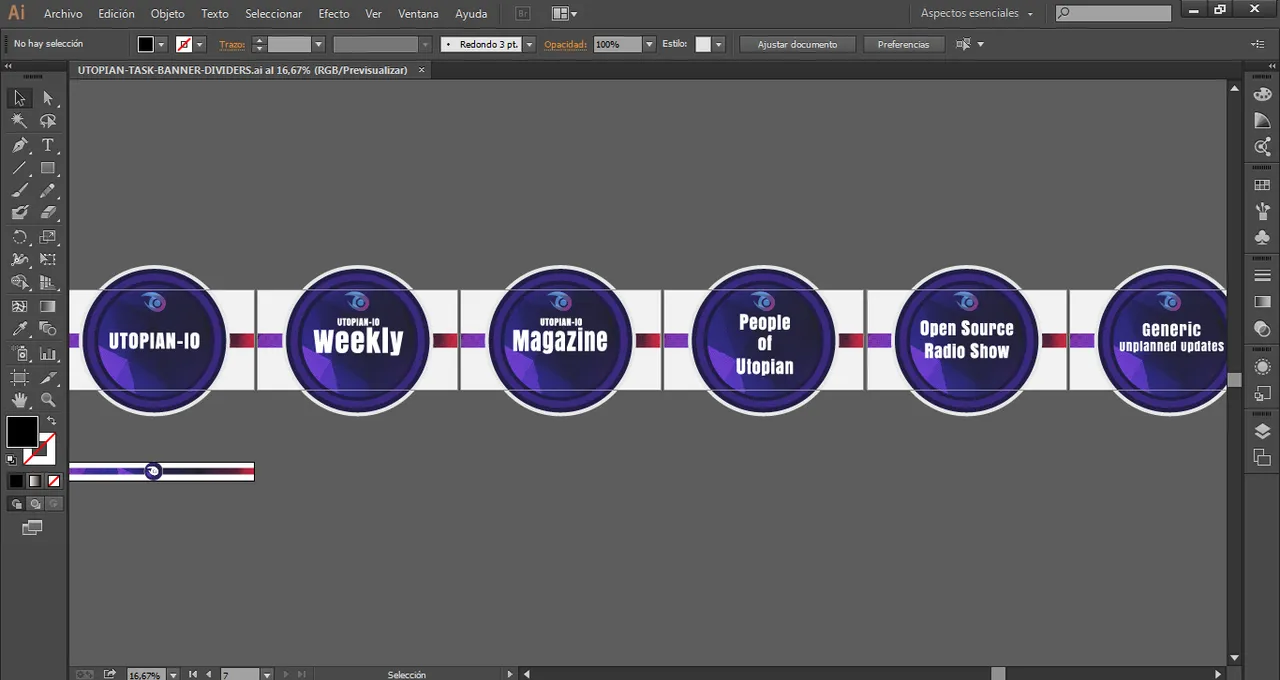The image size is (1280, 680).
Task: Open stroke color dropdown in control bar
Action: 199,45
